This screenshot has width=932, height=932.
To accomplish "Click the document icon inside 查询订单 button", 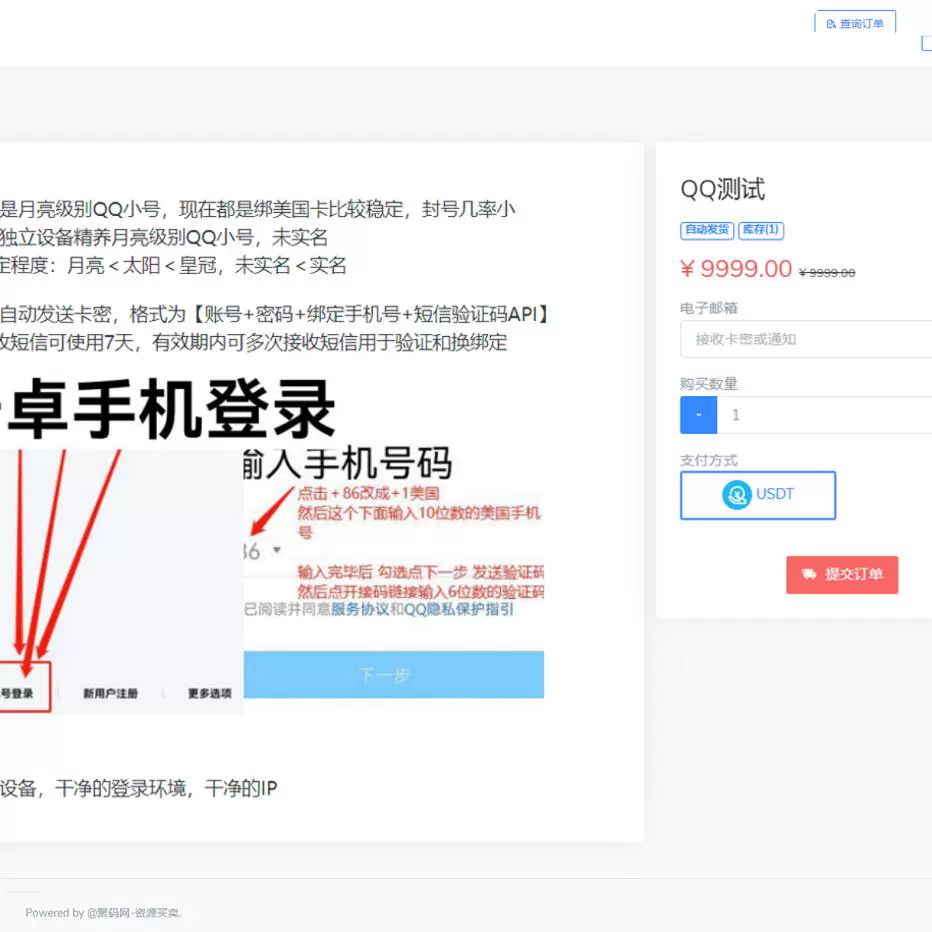I will (x=830, y=22).
